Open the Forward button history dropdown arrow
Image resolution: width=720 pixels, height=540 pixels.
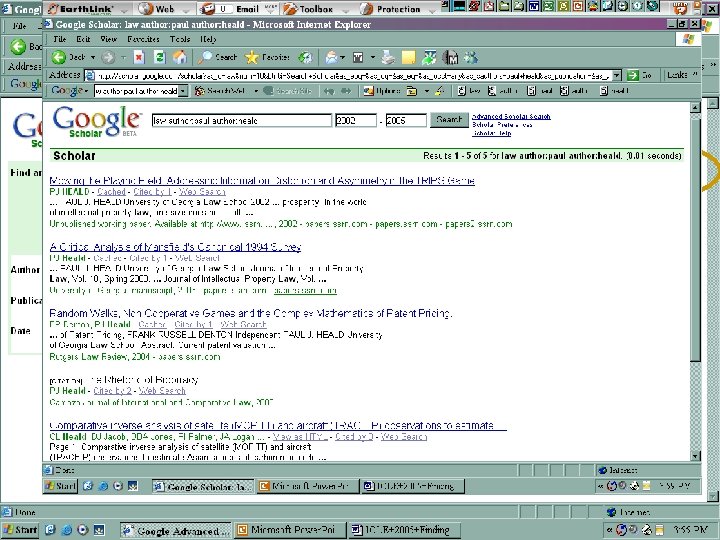click(x=123, y=57)
